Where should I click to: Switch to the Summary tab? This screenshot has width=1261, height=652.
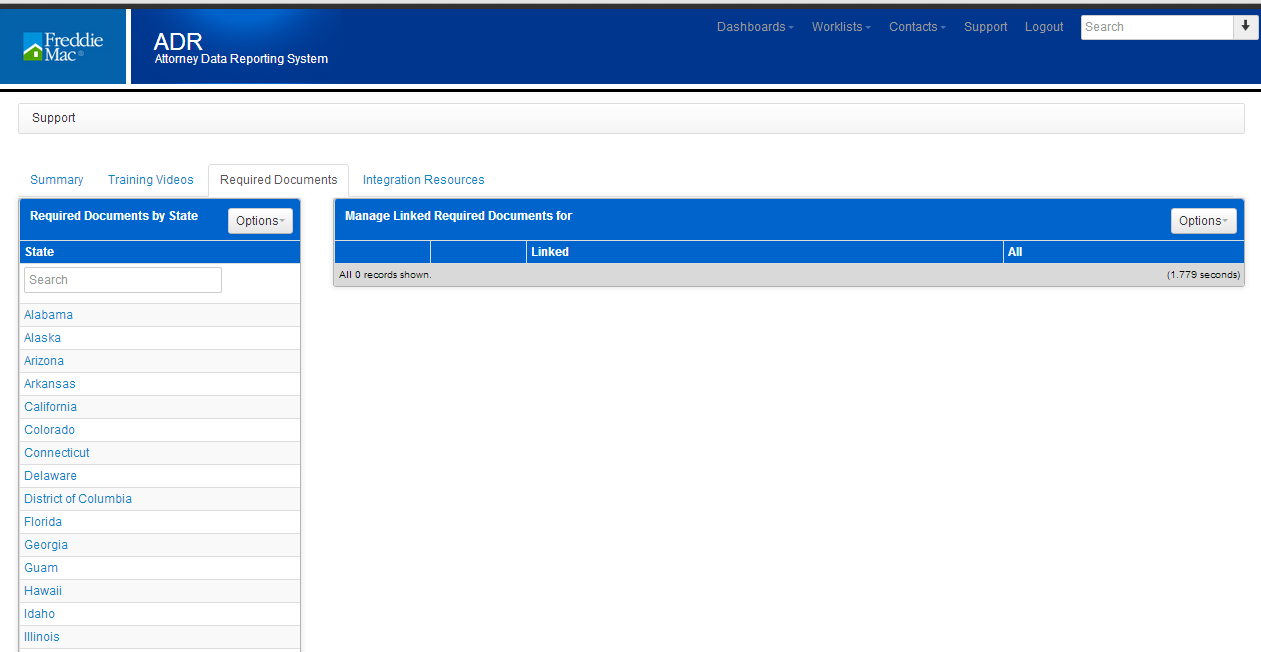[57, 180]
